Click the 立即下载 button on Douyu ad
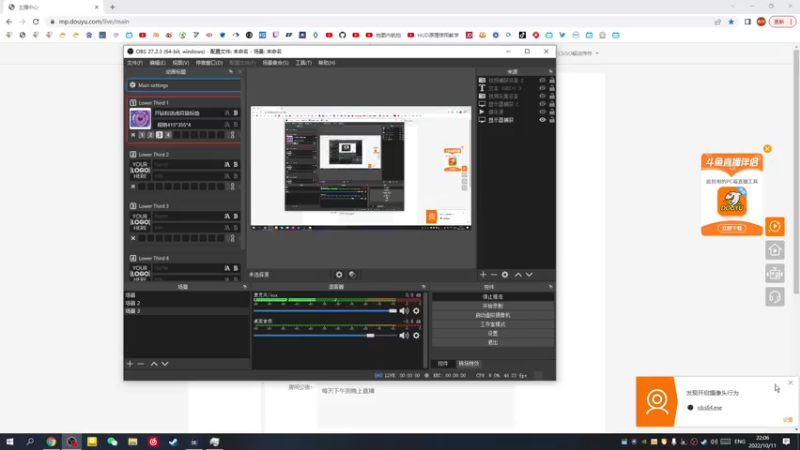800x450 pixels. pyautogui.click(x=732, y=228)
